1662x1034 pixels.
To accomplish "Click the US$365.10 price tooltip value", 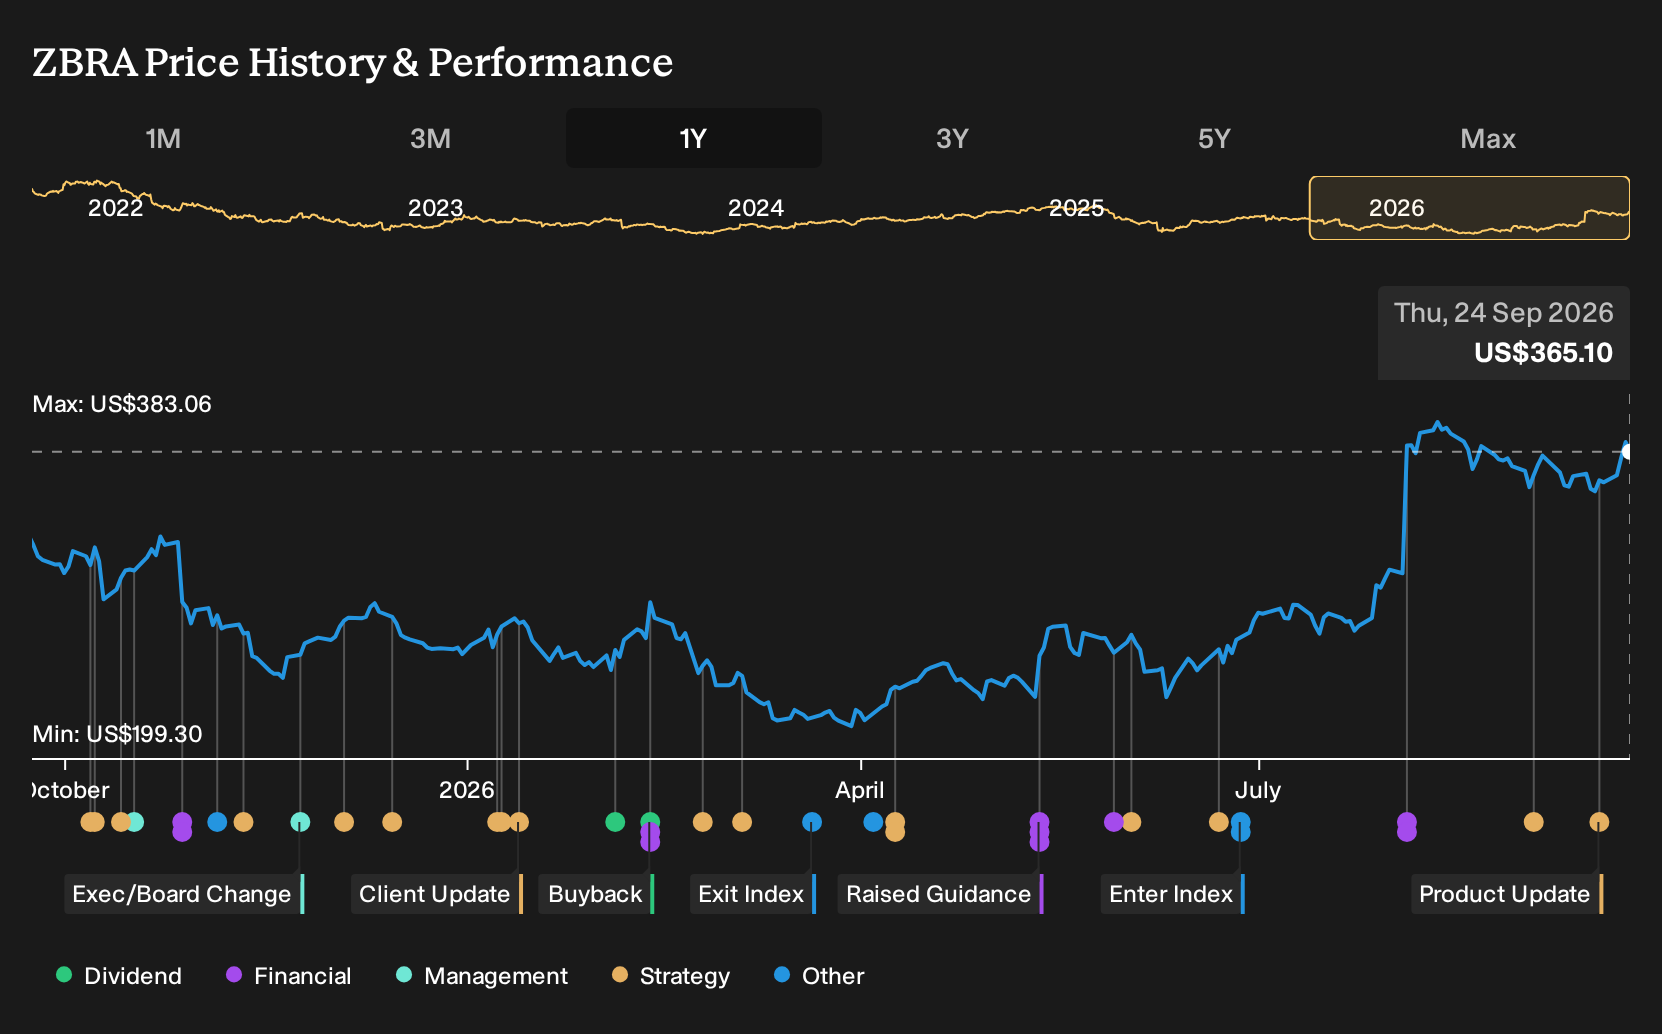I will [1543, 353].
